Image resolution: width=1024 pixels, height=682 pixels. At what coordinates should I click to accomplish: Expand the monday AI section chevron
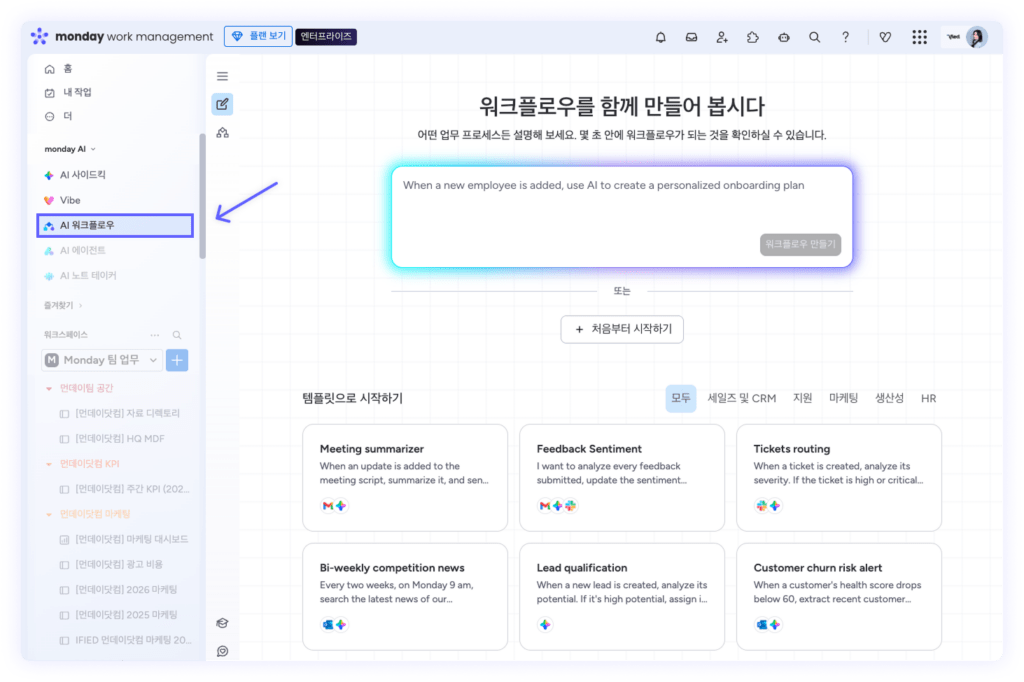pos(94,149)
